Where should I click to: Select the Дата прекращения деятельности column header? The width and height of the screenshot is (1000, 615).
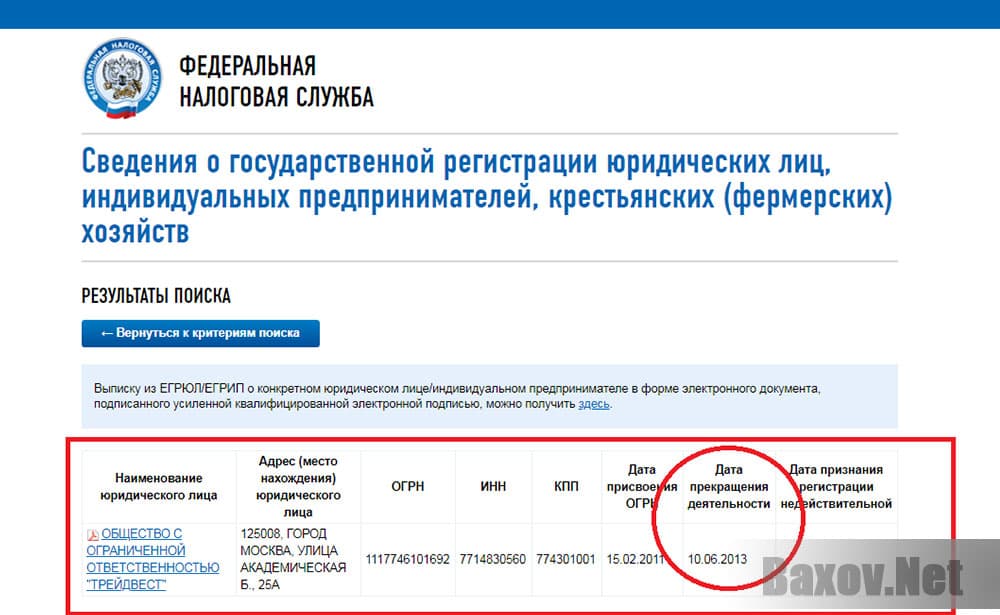pyautogui.click(x=730, y=485)
